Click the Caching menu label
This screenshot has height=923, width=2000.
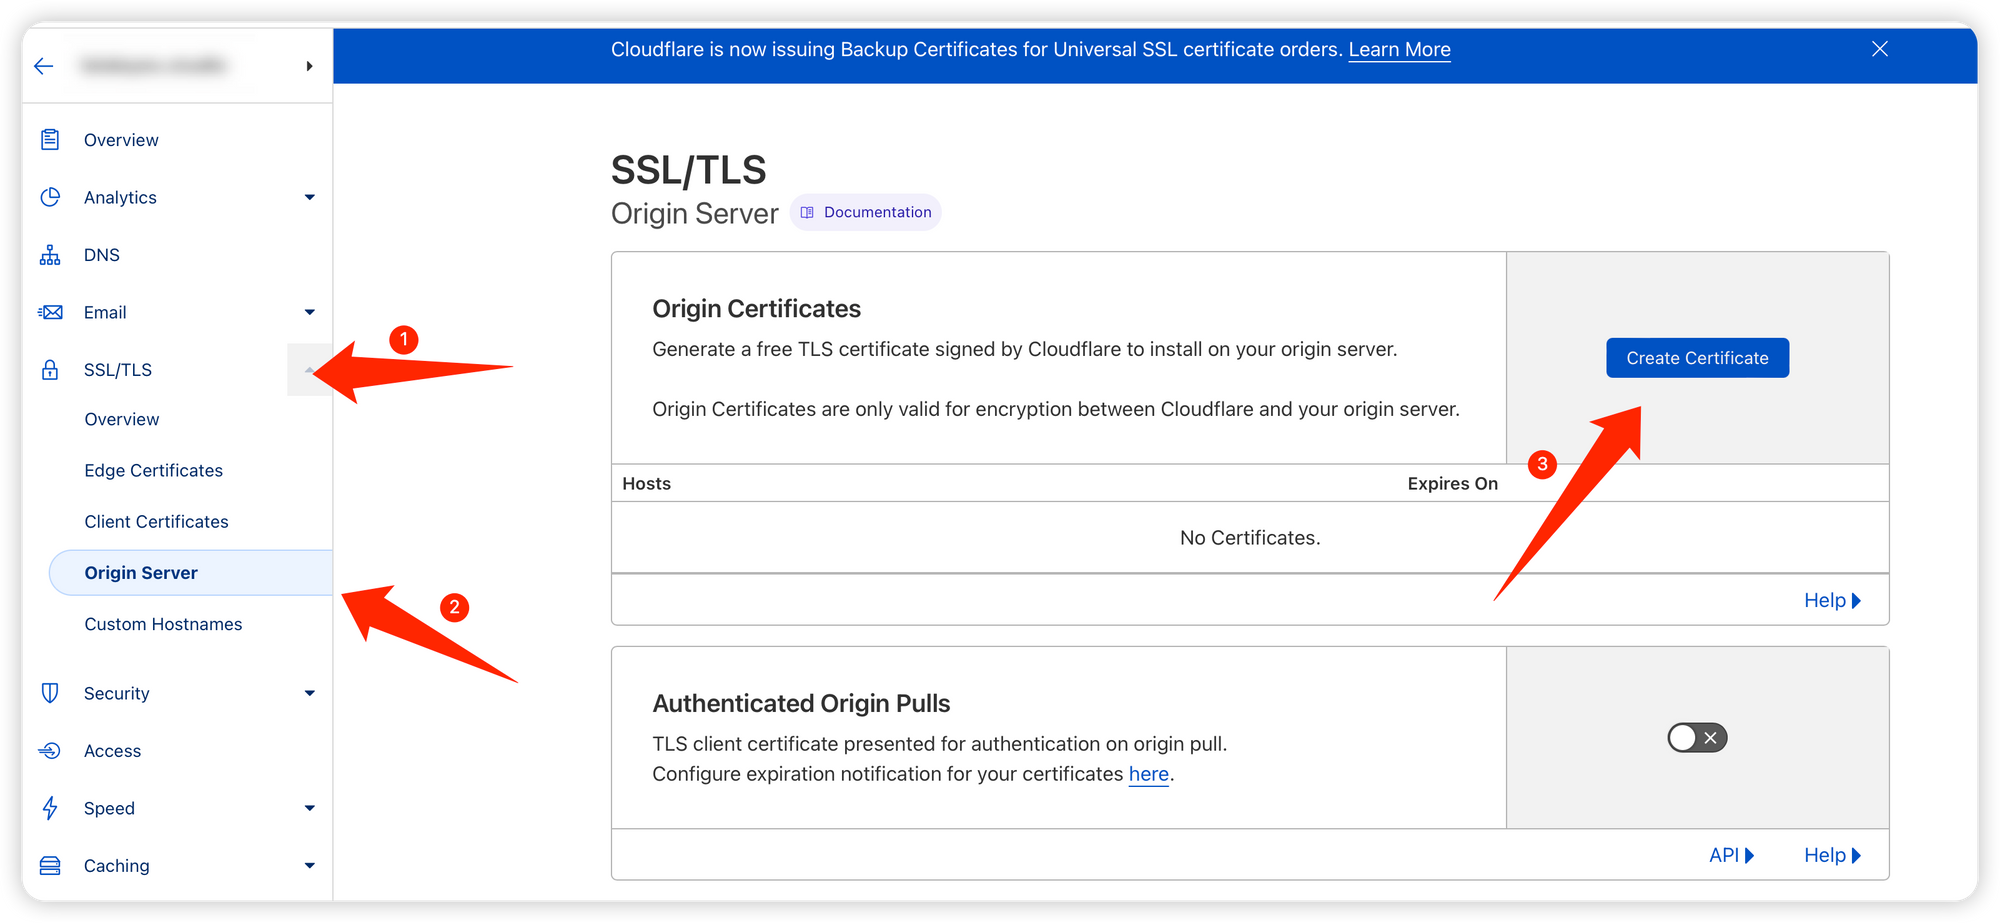(117, 866)
